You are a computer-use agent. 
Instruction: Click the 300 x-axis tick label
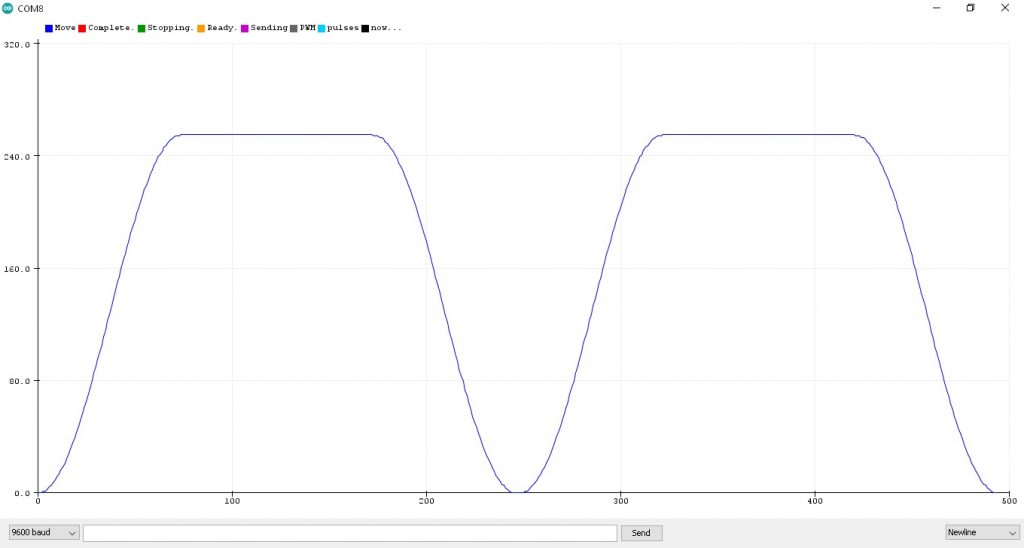(620, 501)
